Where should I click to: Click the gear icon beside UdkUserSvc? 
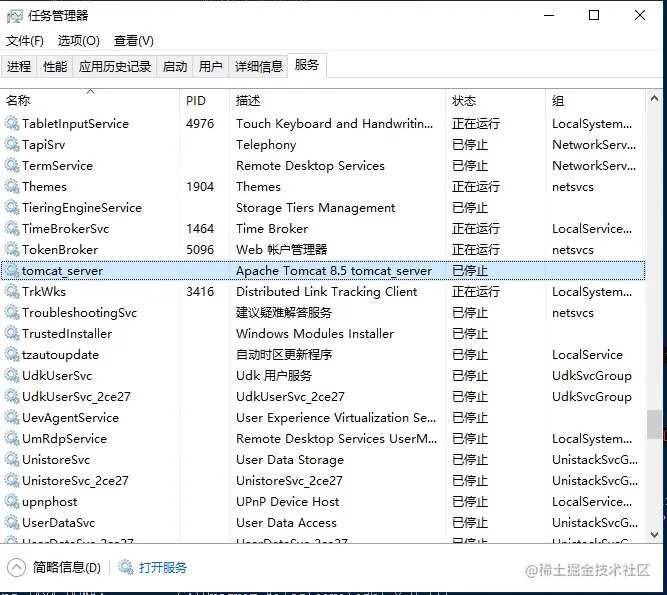point(12,376)
